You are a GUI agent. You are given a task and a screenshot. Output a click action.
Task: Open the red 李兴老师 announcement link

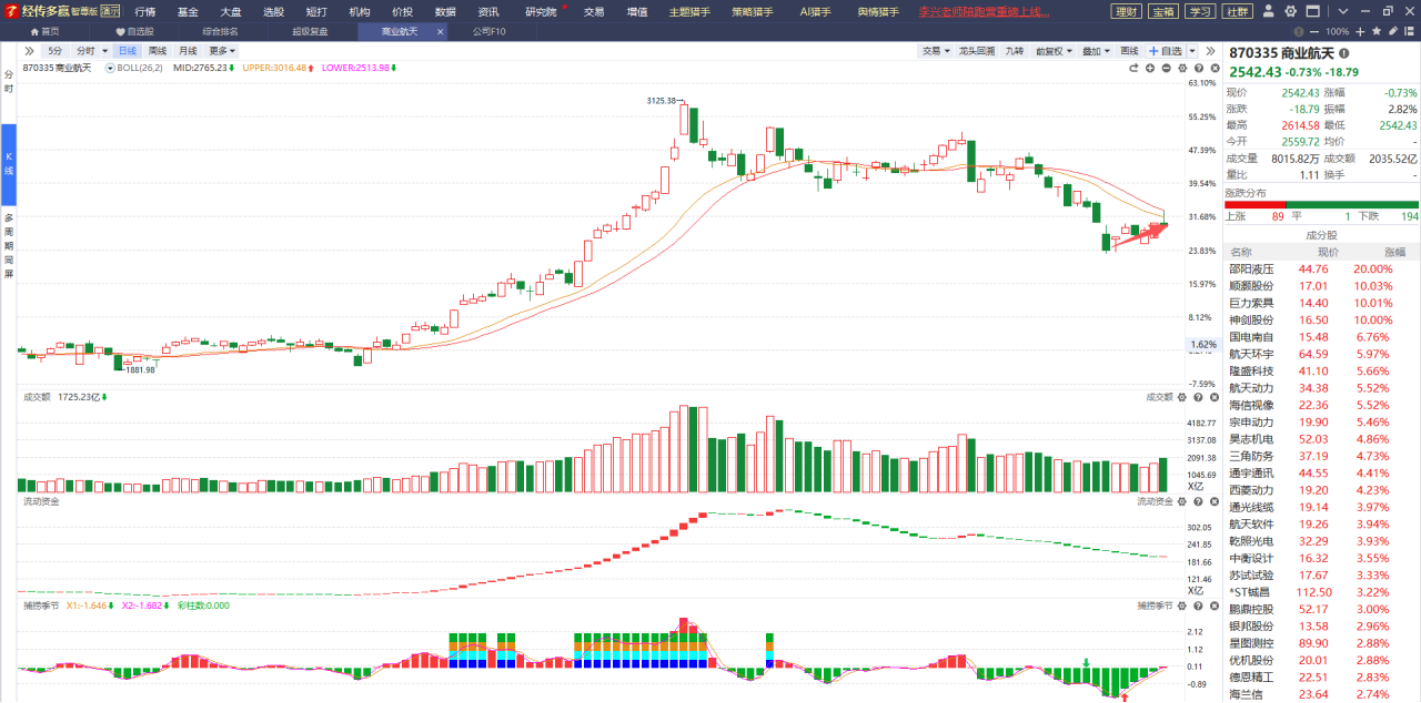click(x=984, y=12)
